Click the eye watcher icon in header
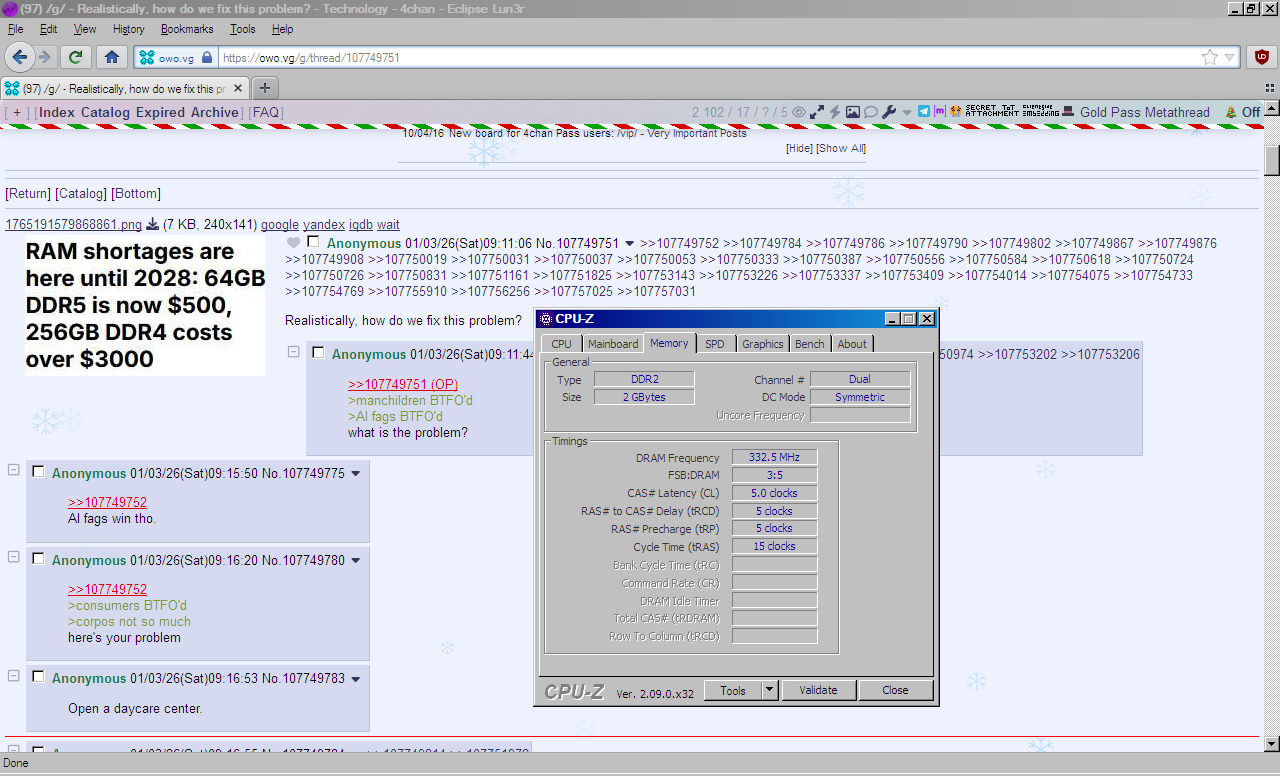 799,112
